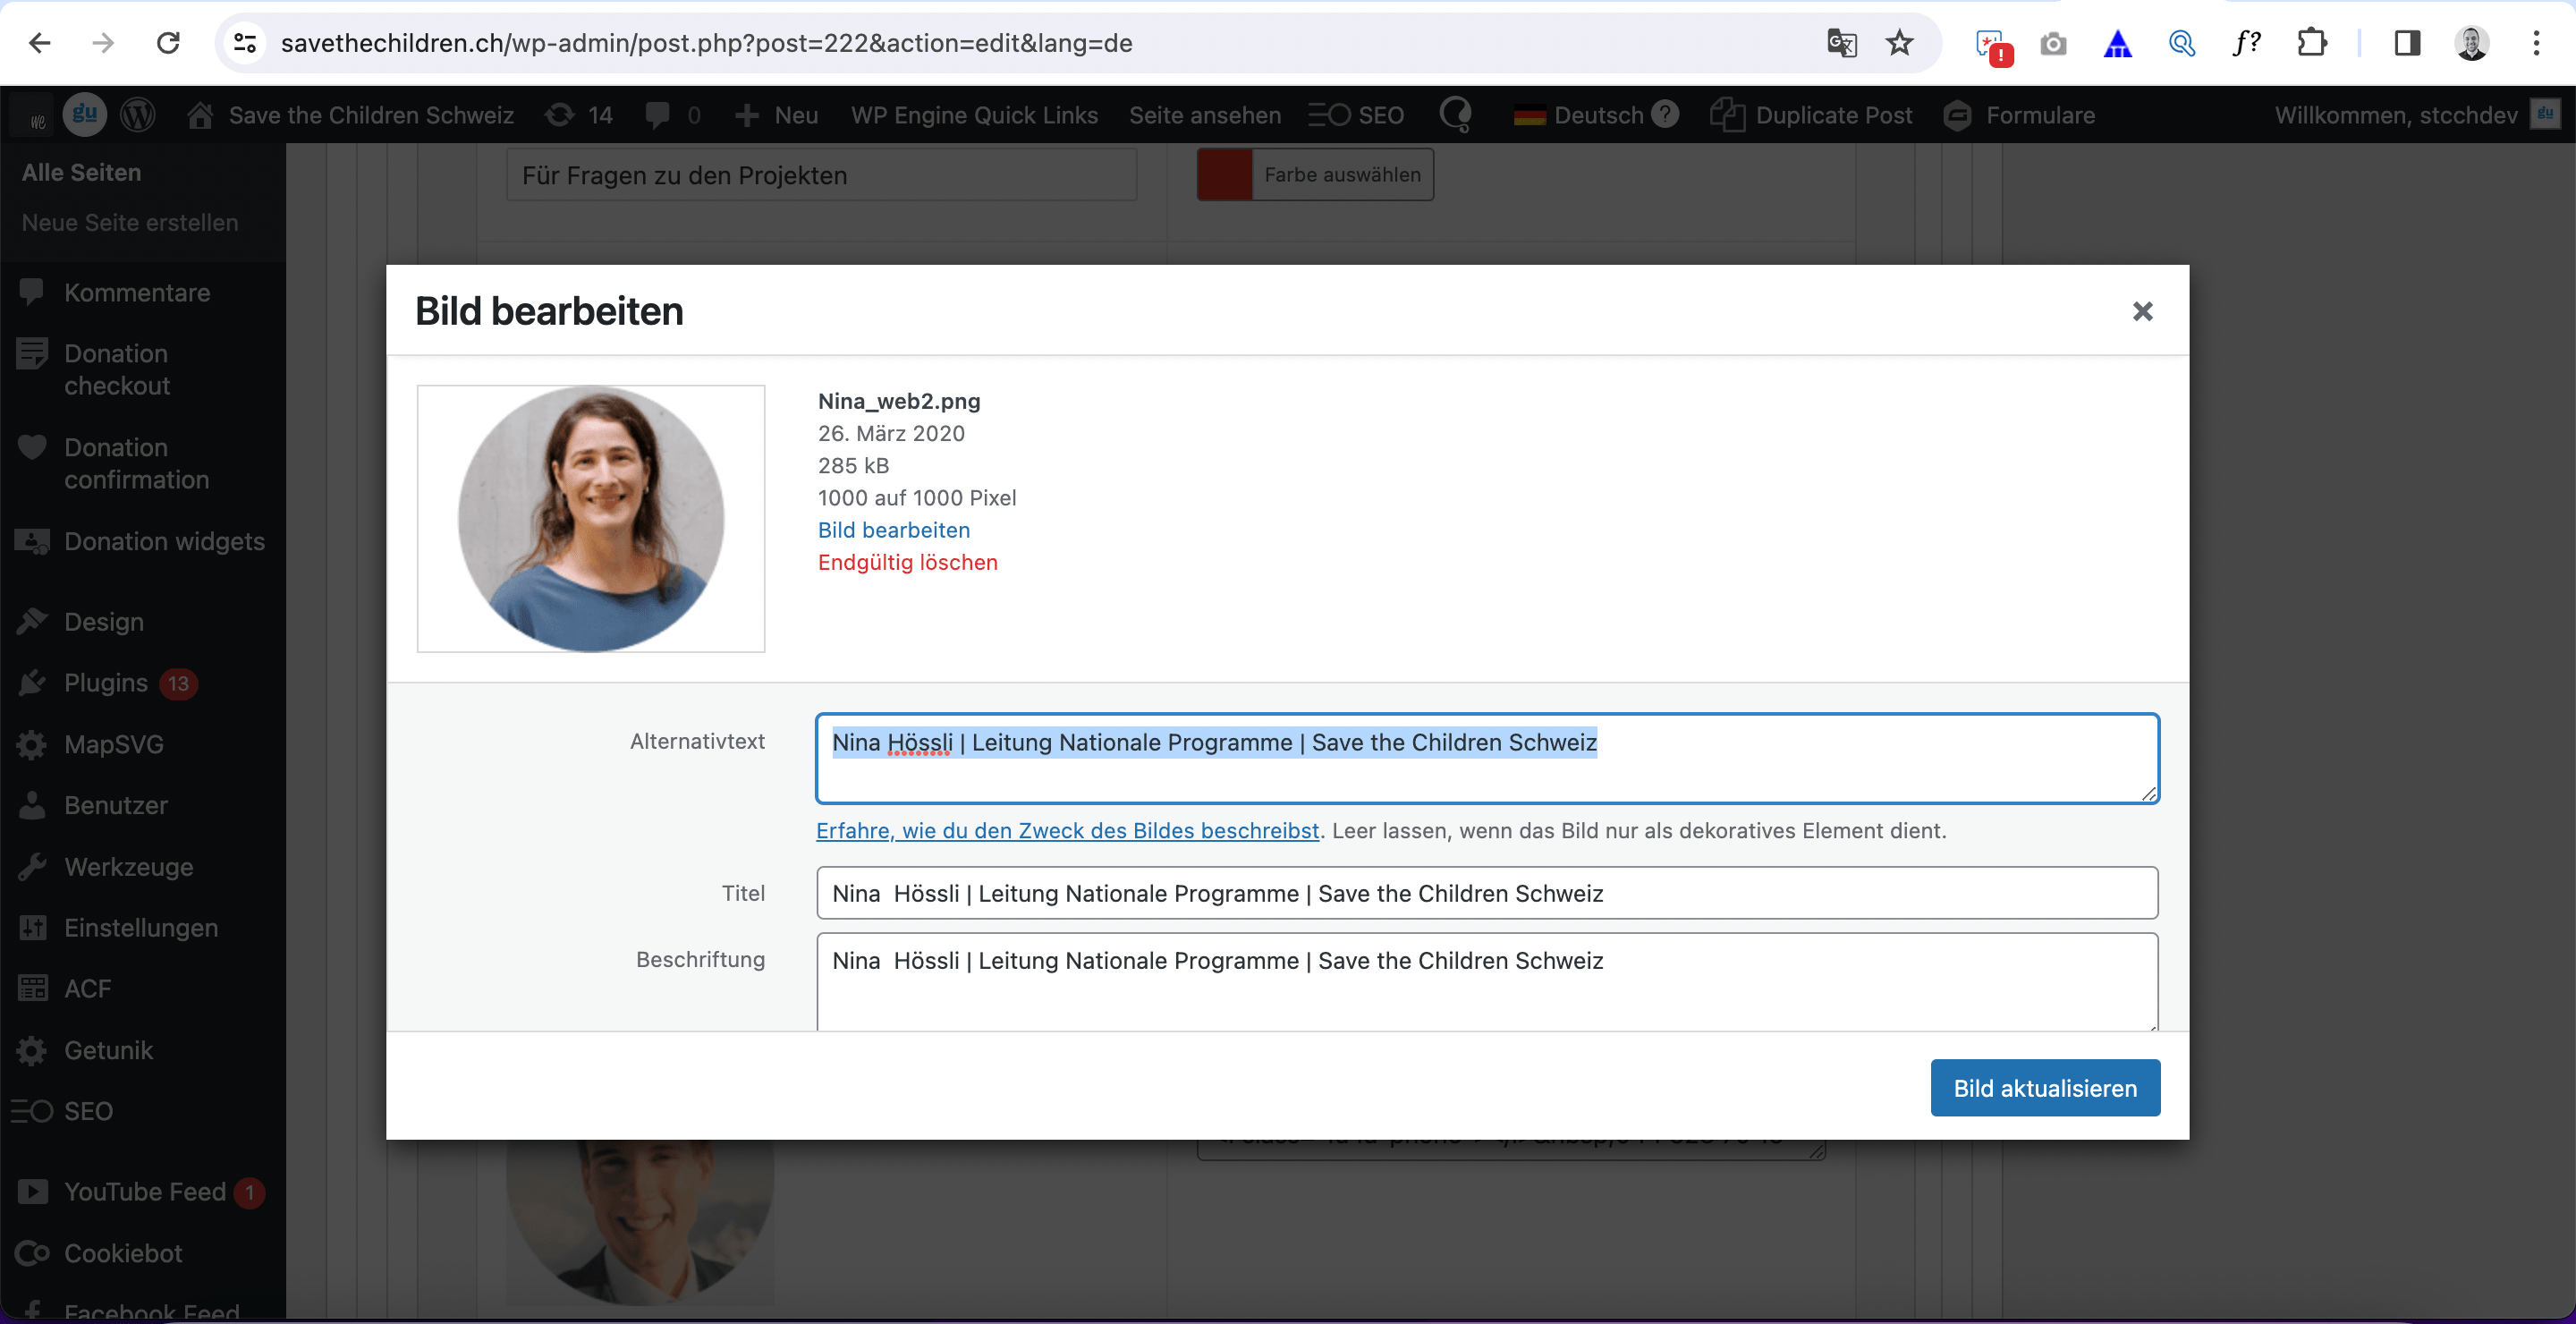This screenshot has height=1324, width=2576.
Task: Open YouTube Feed in the sidebar
Action: coord(143,1192)
